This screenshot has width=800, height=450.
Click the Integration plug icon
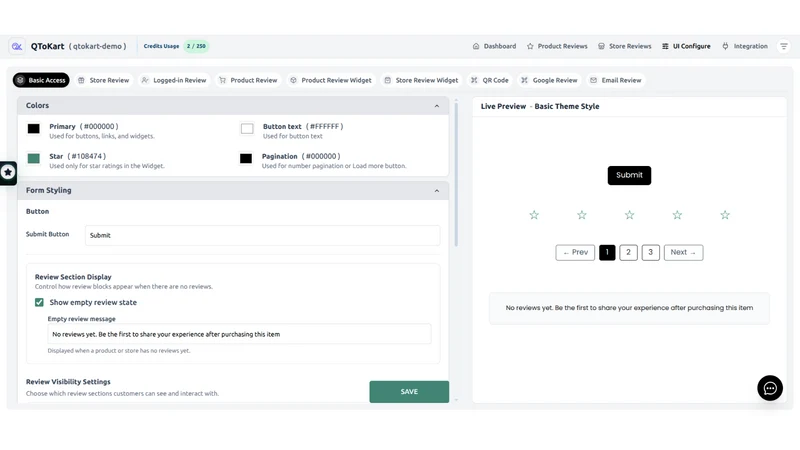725,46
